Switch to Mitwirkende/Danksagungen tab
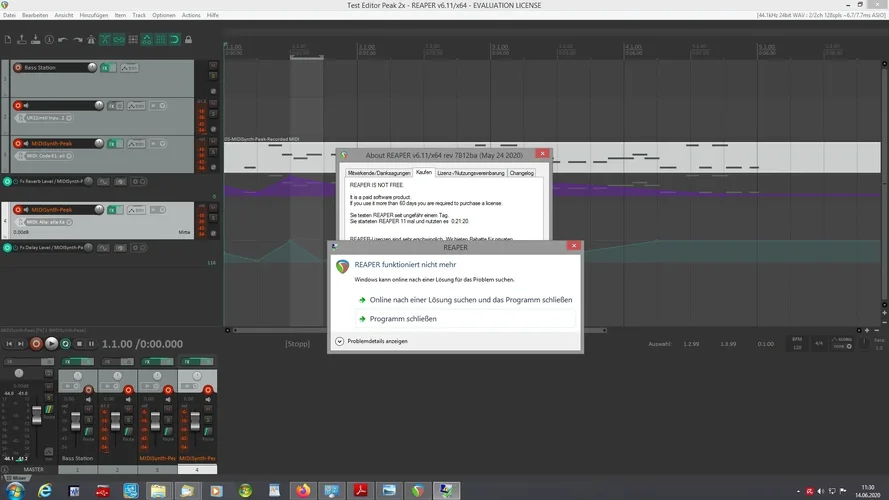 coord(379,173)
